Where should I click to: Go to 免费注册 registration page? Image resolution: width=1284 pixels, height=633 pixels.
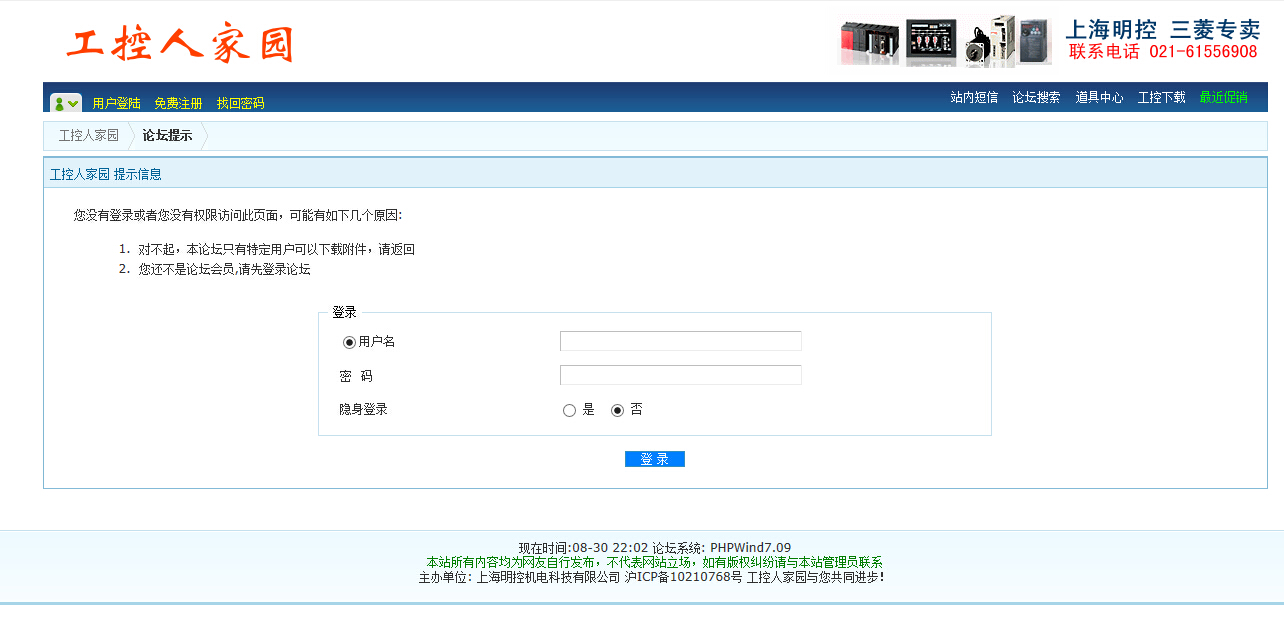(x=178, y=103)
